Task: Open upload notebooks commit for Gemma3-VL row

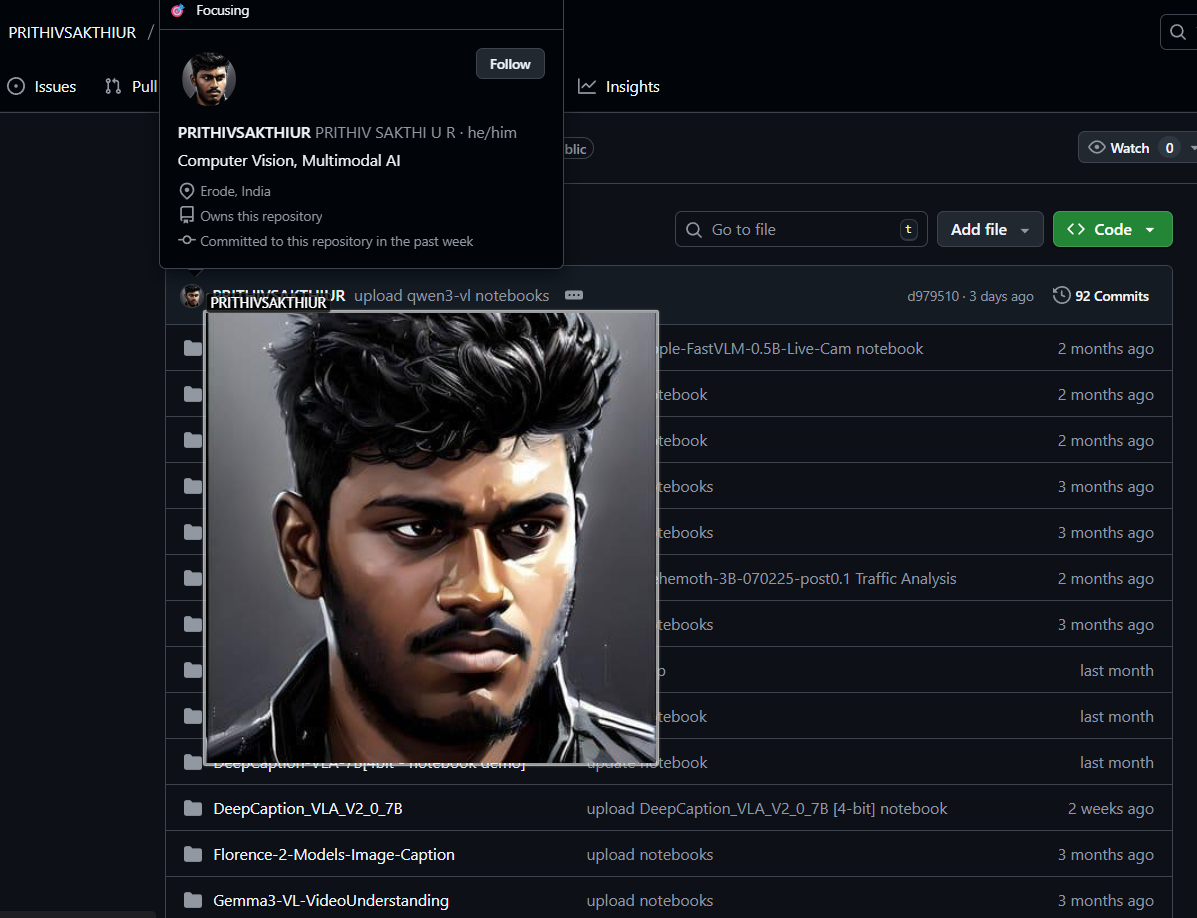Action: 650,900
